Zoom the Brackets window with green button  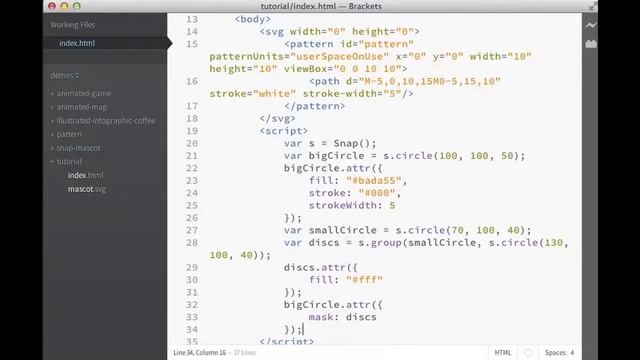[76, 6]
